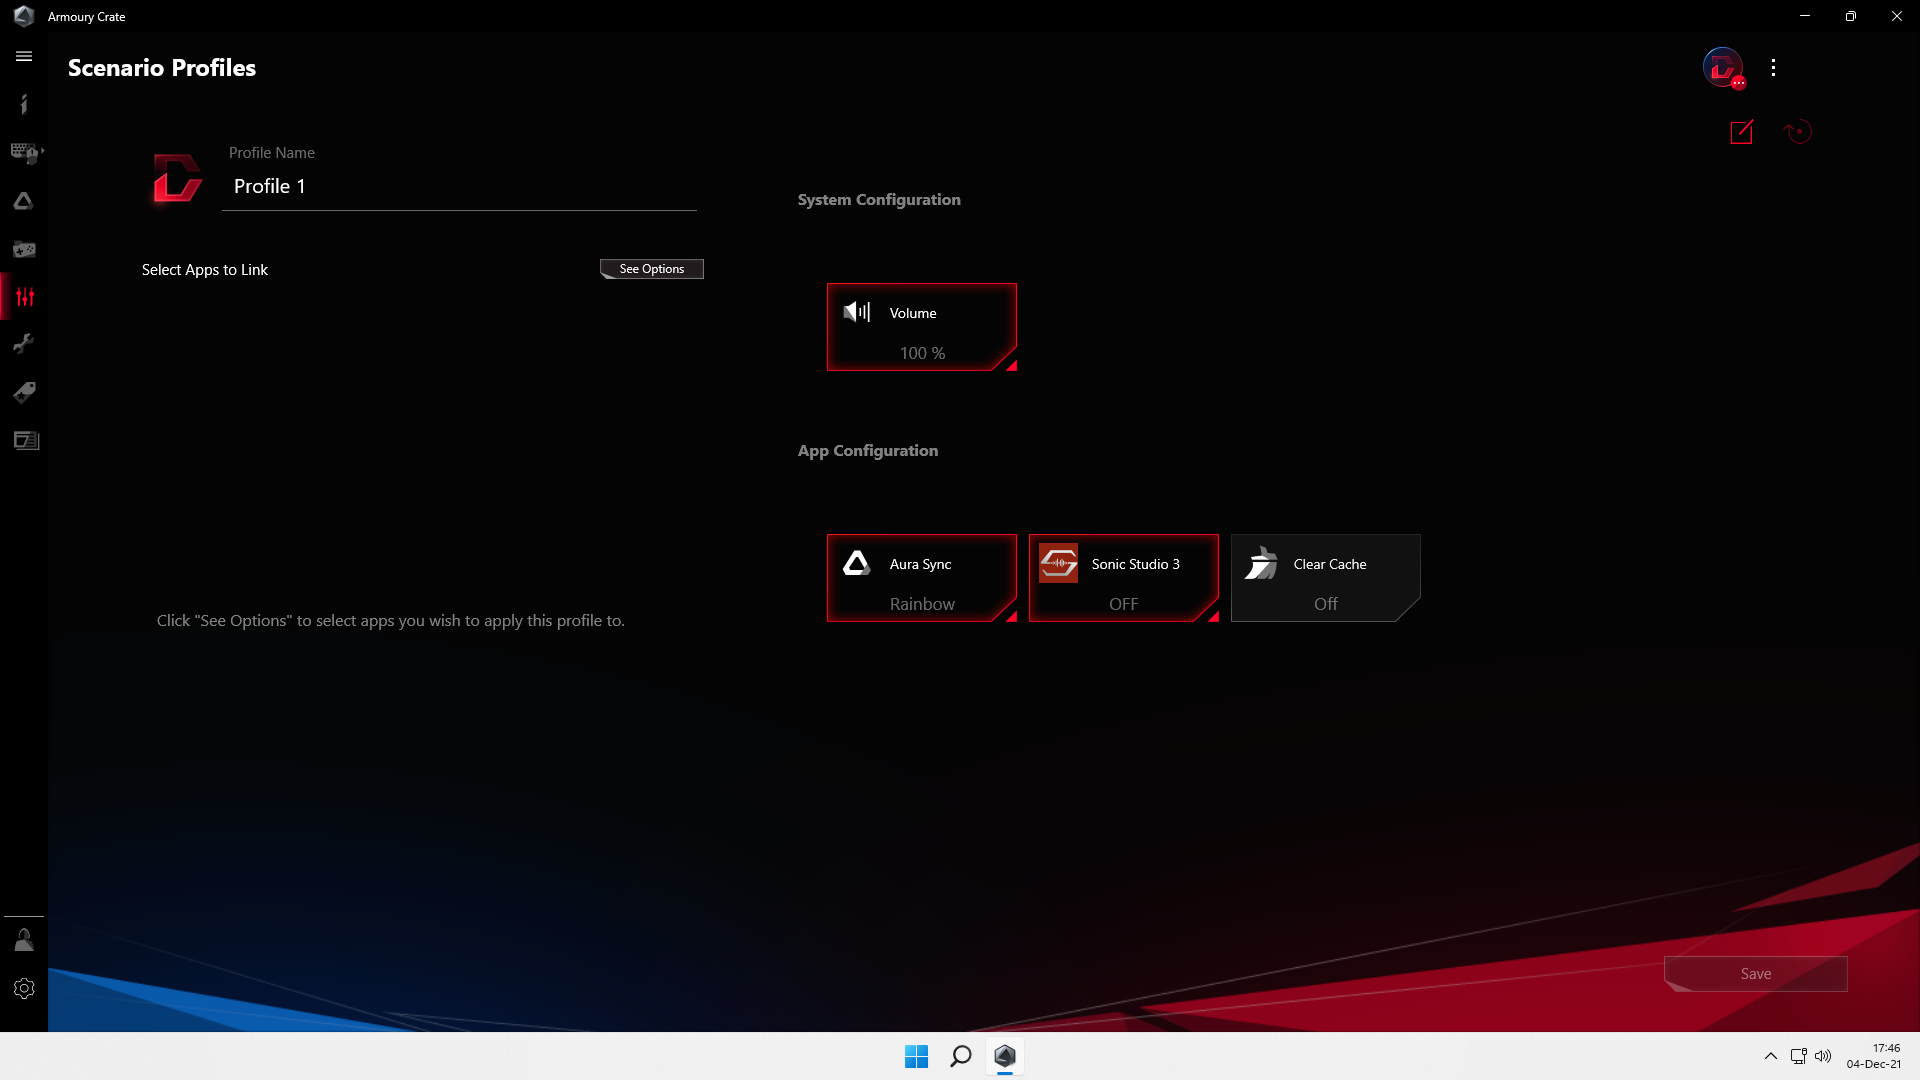1920x1080 pixels.
Task: Click the reset profile circular-arrow icon
Action: tap(1797, 132)
